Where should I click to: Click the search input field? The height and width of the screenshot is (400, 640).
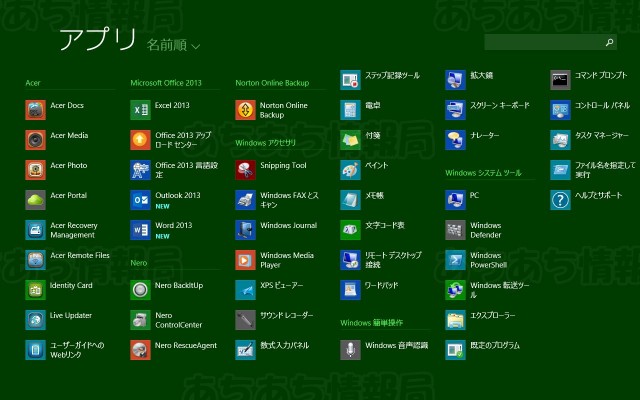click(544, 43)
